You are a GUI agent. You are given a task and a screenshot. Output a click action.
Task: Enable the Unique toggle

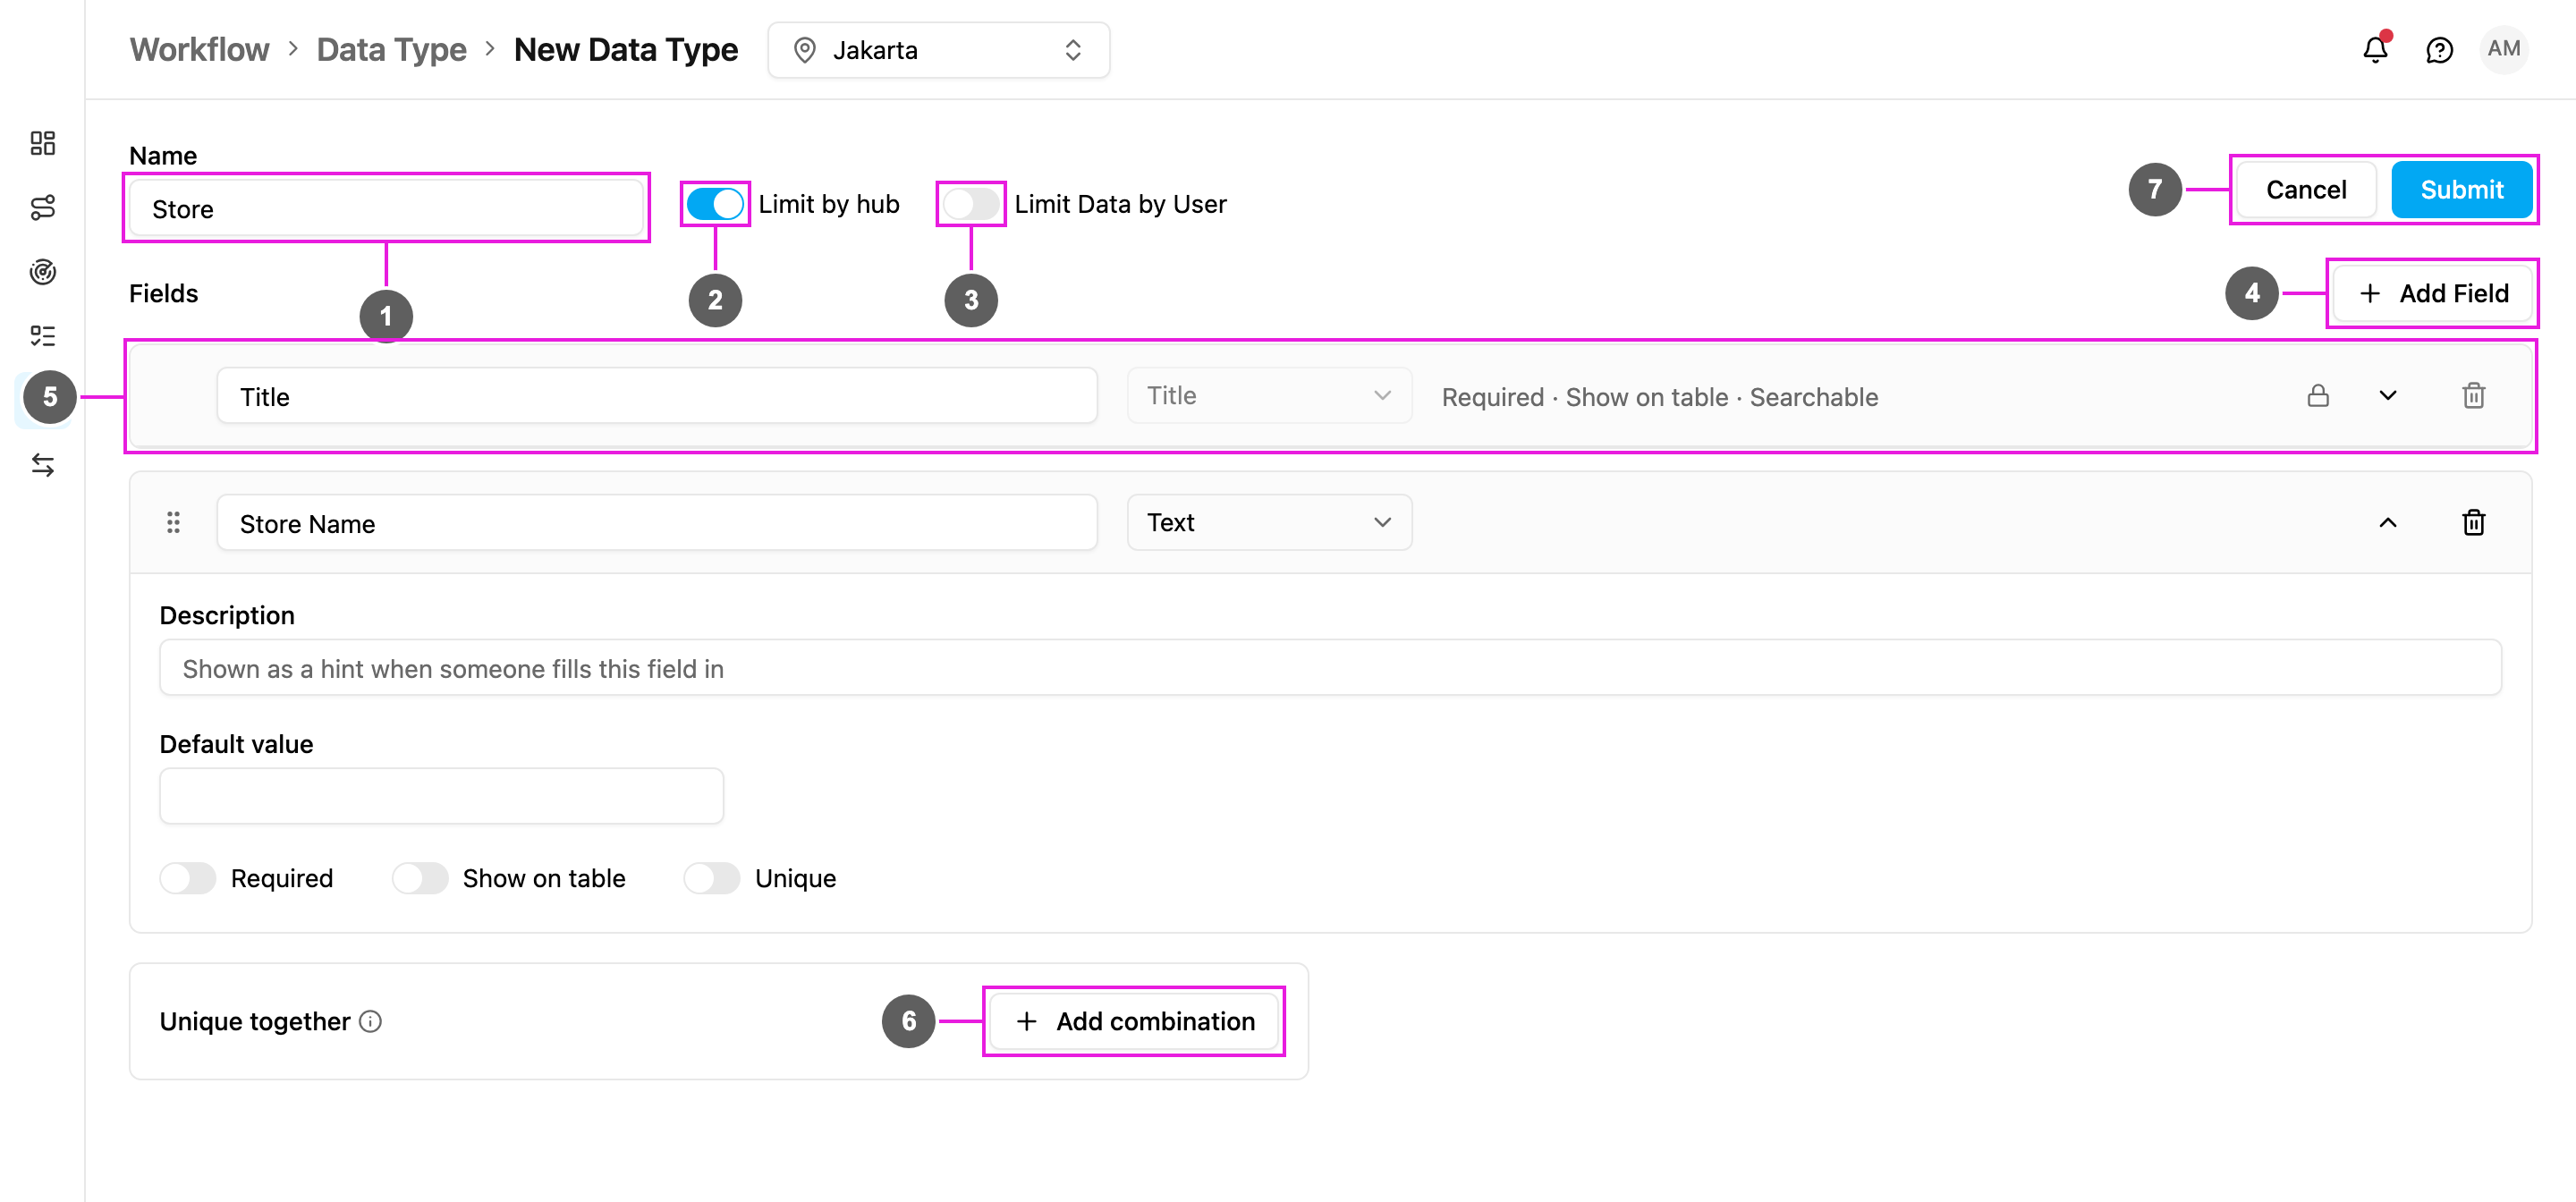click(712, 878)
